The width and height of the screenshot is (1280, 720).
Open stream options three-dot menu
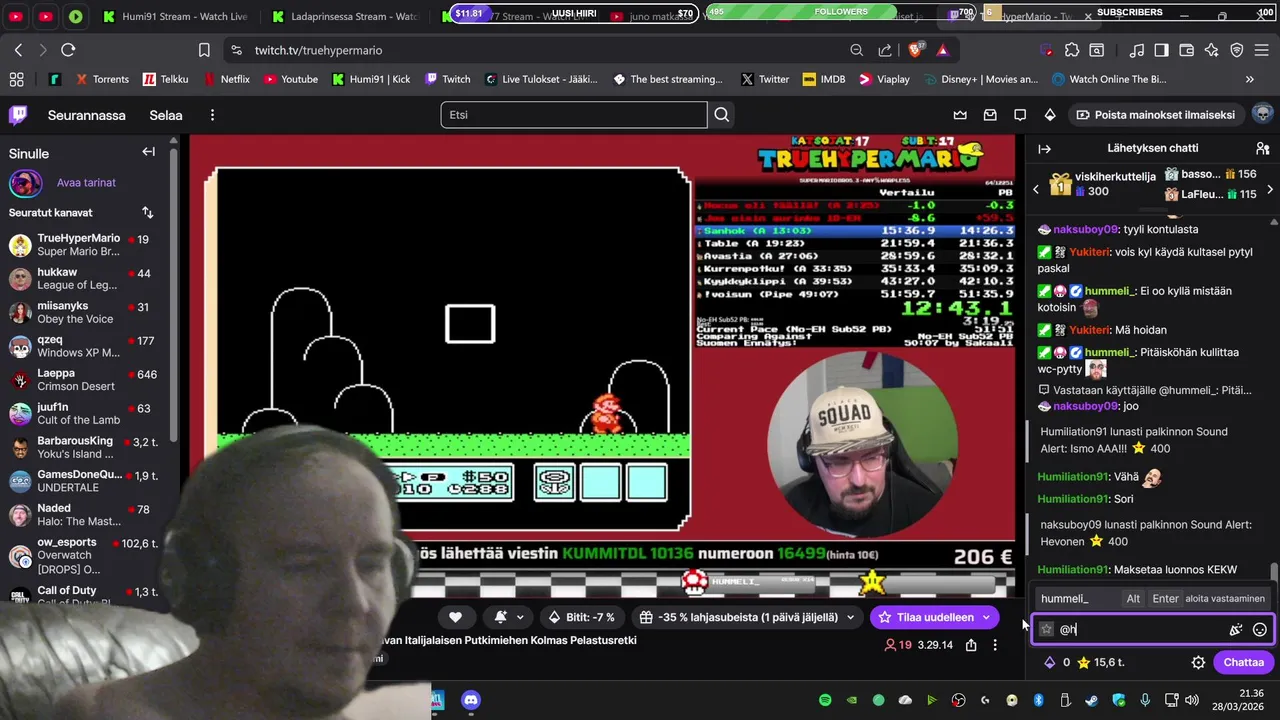[x=994, y=645]
